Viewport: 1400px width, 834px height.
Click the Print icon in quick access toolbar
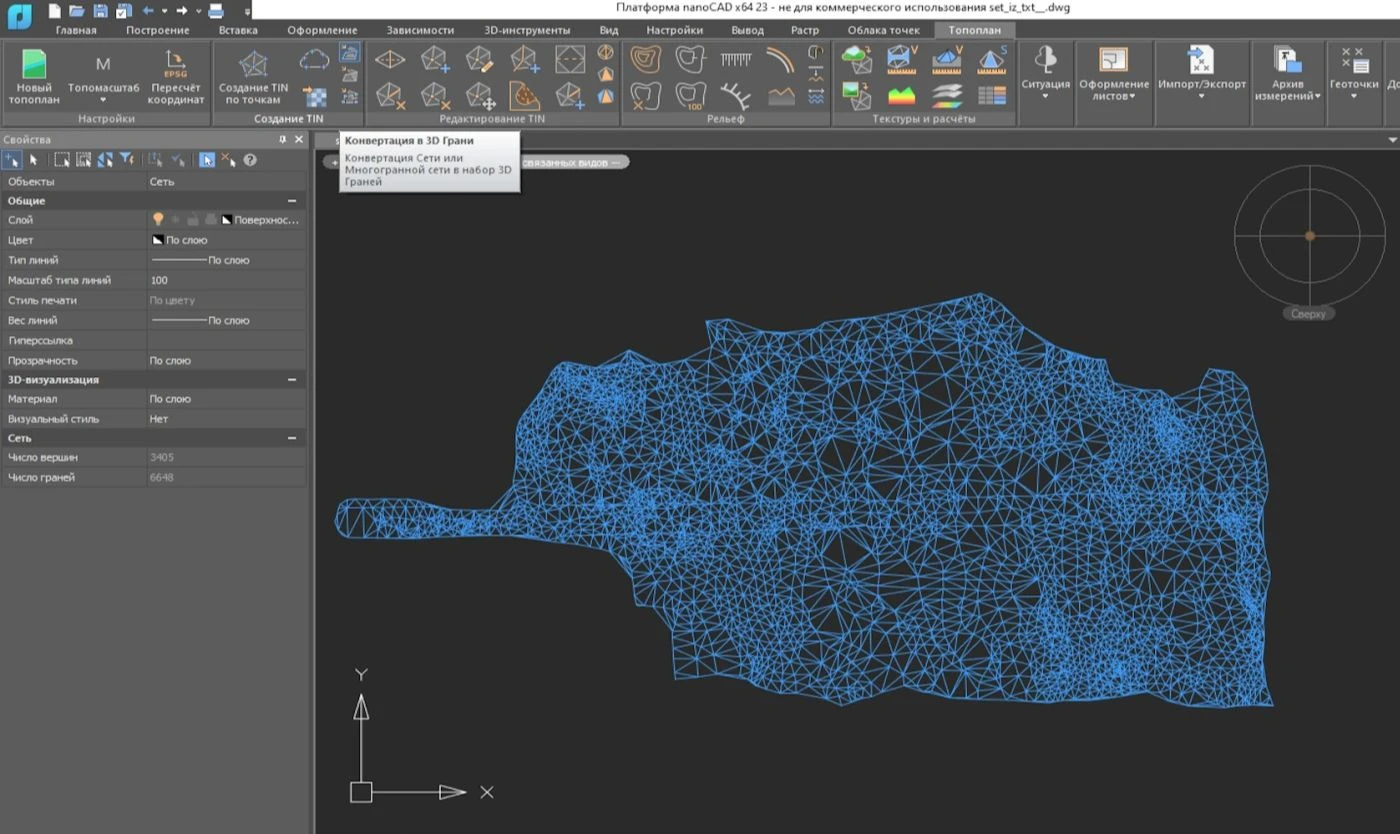tap(215, 11)
